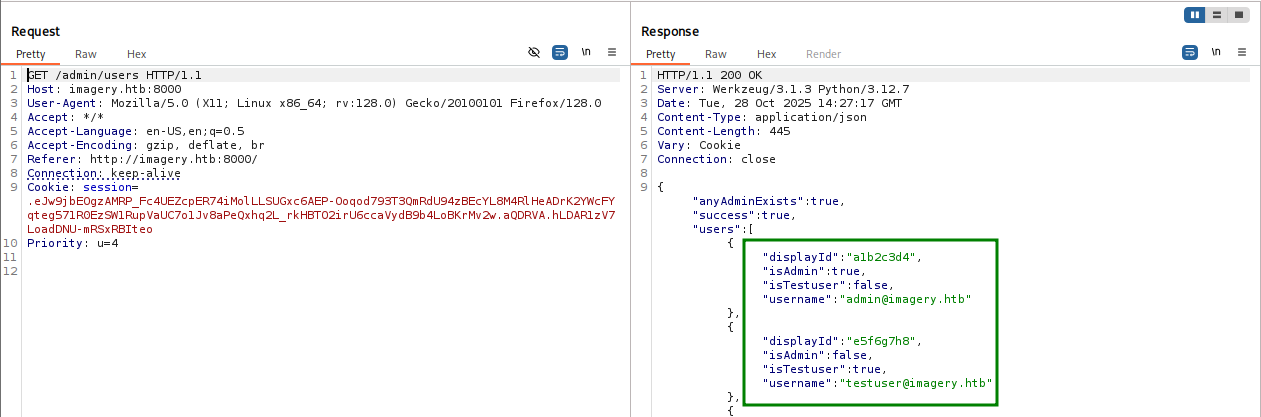Switch Request view to Raw tab
Image resolution: width=1261 pixels, height=417 pixels.
pyautogui.click(x=86, y=54)
